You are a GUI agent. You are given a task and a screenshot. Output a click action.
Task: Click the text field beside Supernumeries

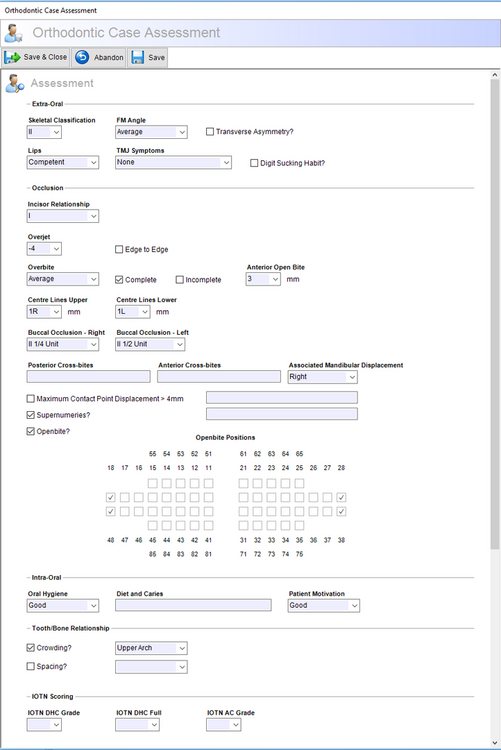(x=282, y=414)
